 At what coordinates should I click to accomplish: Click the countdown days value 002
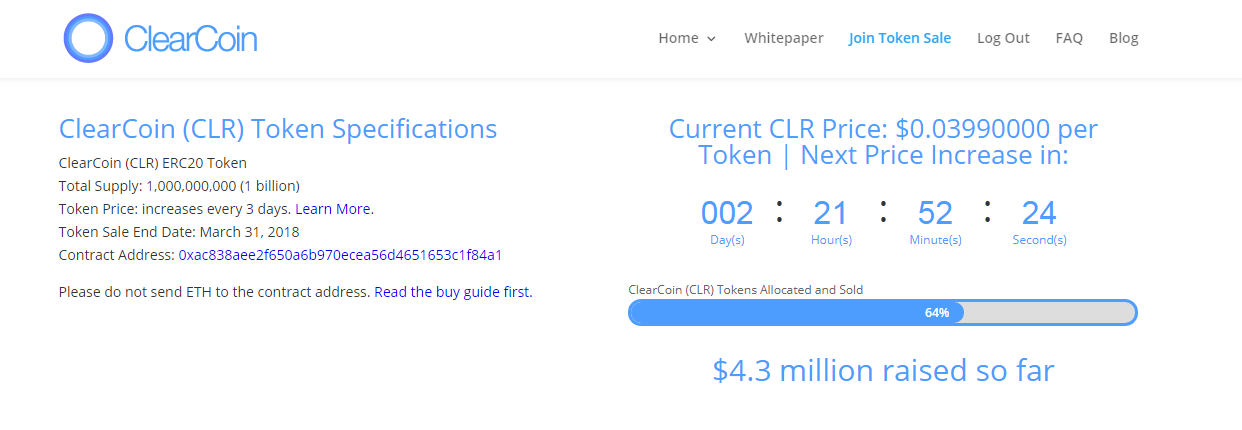click(x=726, y=213)
